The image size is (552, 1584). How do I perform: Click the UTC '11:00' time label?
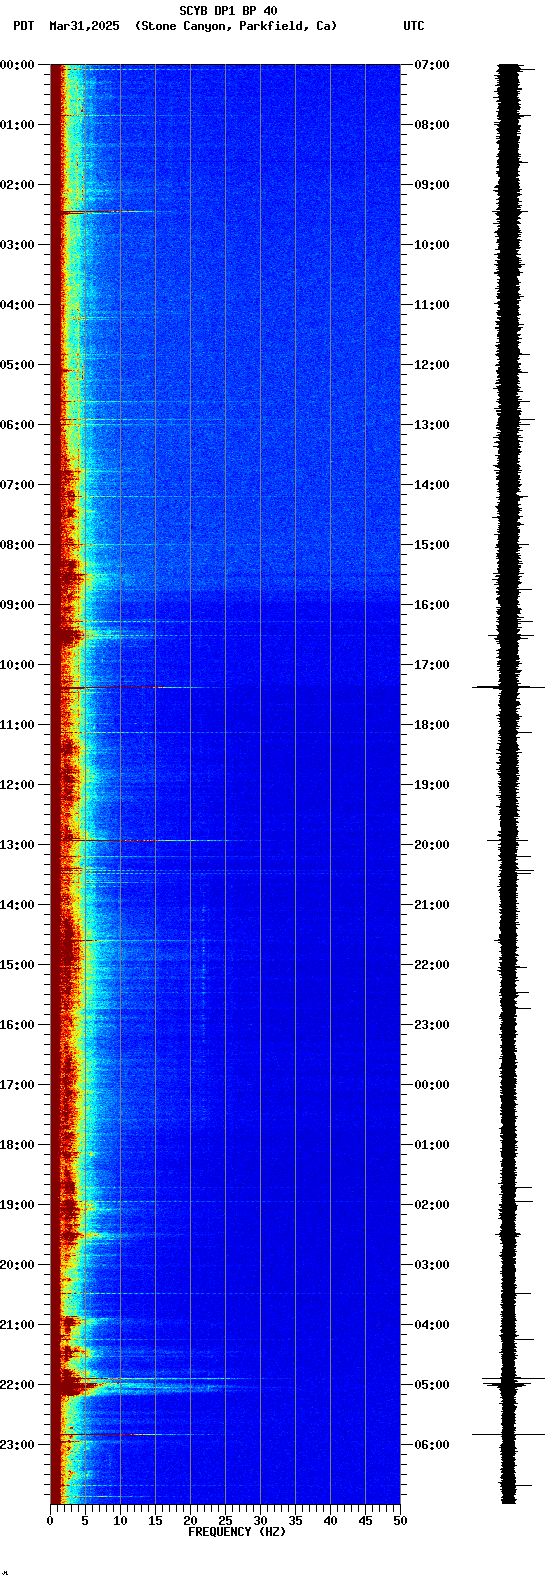click(x=432, y=305)
